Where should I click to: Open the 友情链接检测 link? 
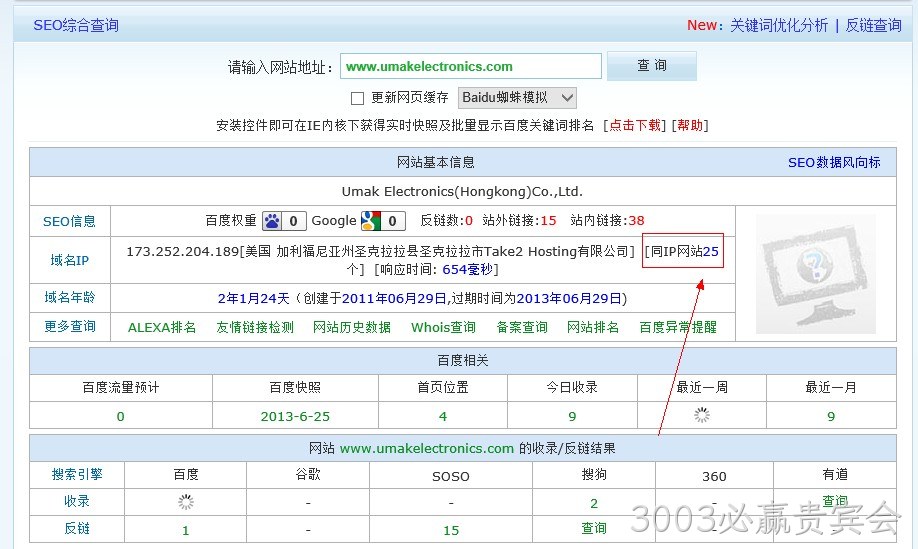pyautogui.click(x=255, y=327)
